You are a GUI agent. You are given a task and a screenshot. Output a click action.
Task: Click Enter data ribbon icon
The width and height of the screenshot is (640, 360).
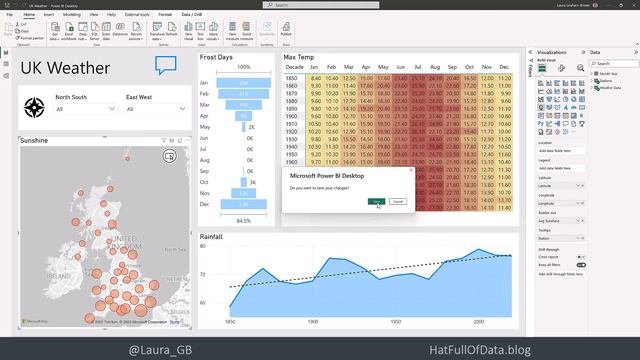point(106,31)
